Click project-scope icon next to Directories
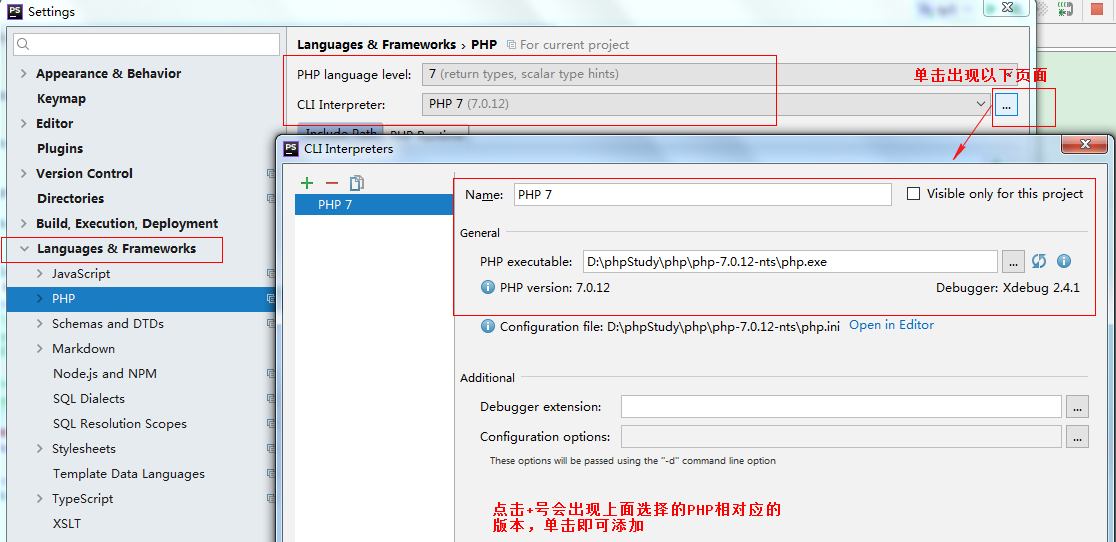Image resolution: width=1116 pixels, height=542 pixels. [x=270, y=198]
